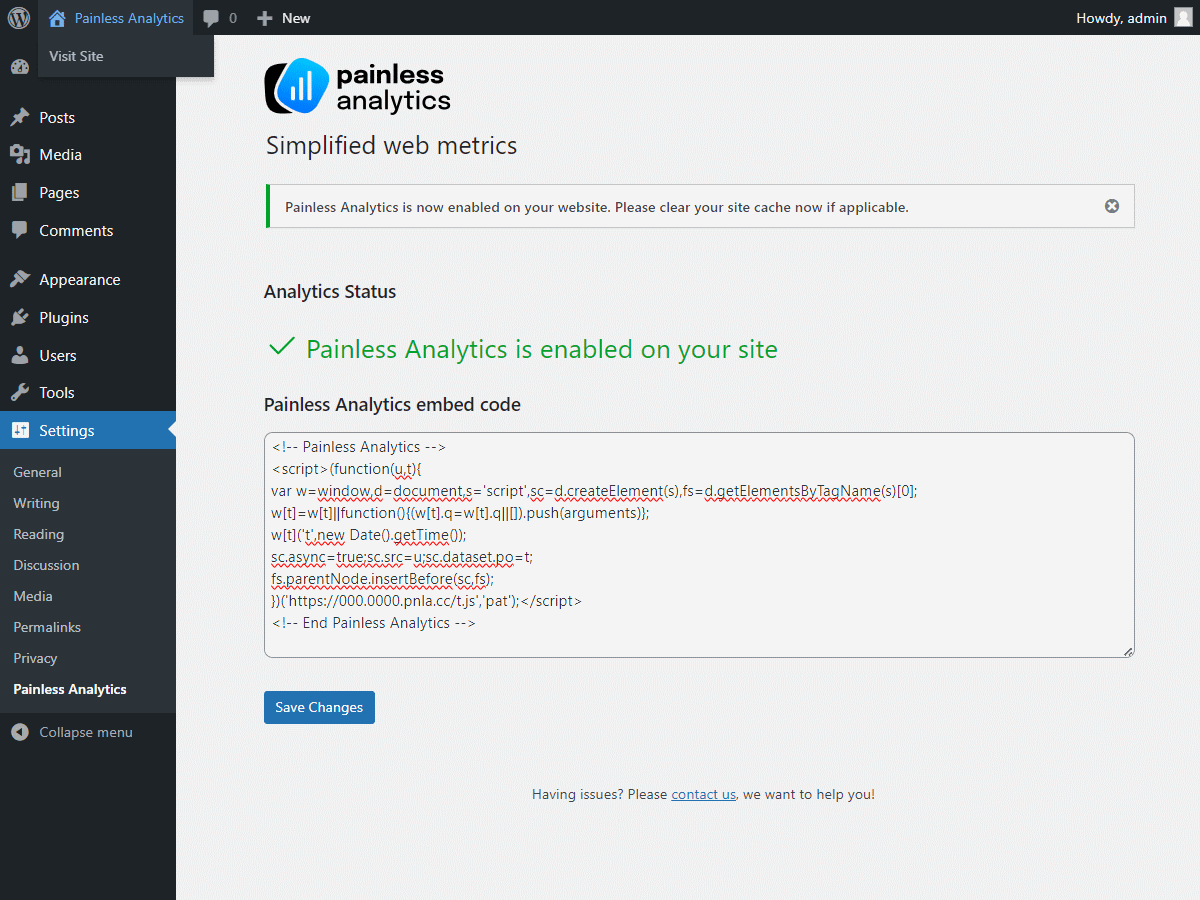Click the fs.parentNode.insertBefore code line

click(383, 579)
